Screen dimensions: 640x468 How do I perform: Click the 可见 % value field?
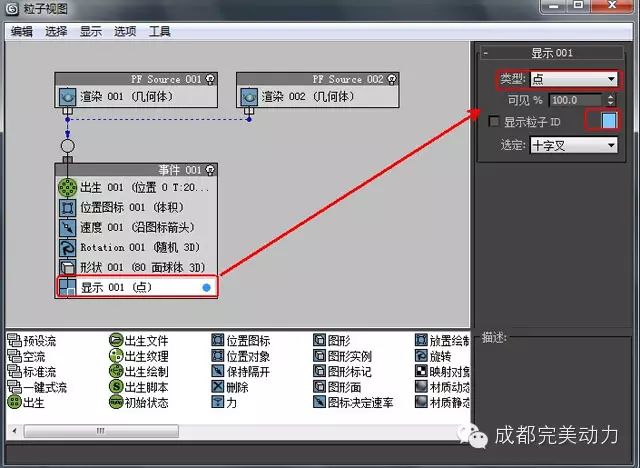pos(576,100)
